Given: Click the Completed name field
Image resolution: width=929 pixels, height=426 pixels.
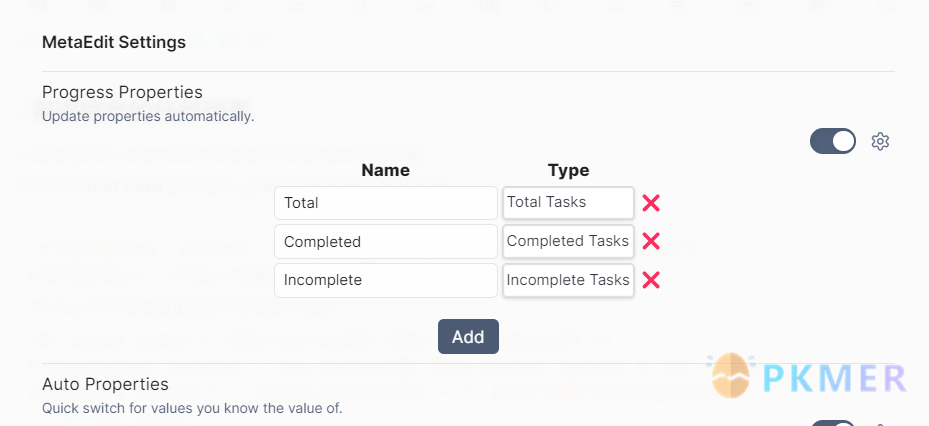Looking at the screenshot, I should click(386, 241).
